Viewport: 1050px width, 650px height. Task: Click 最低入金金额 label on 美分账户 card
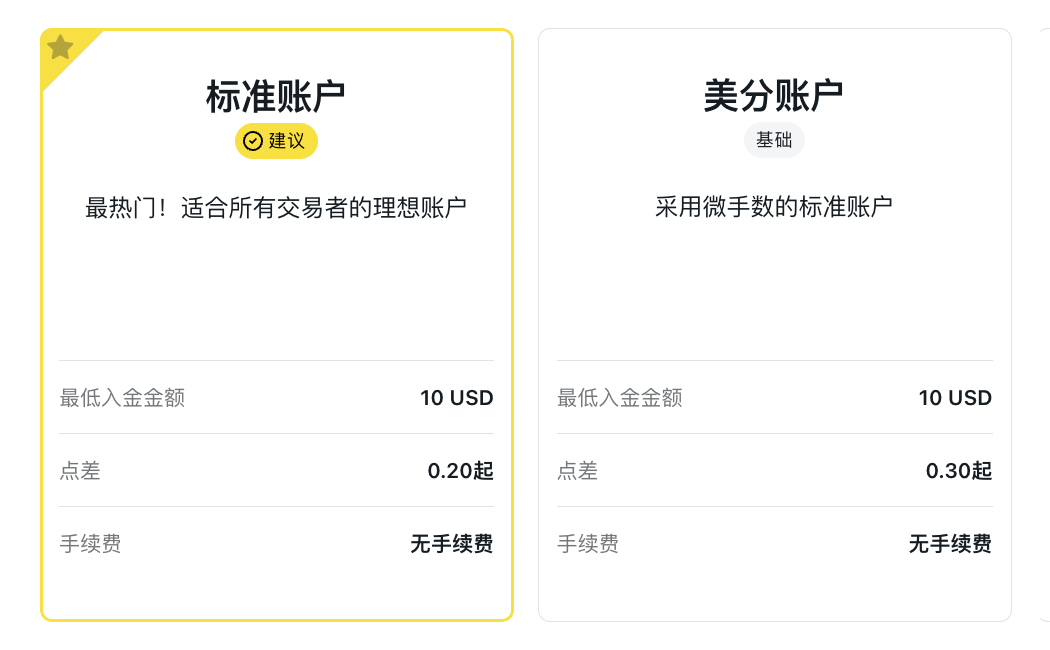tap(619, 398)
